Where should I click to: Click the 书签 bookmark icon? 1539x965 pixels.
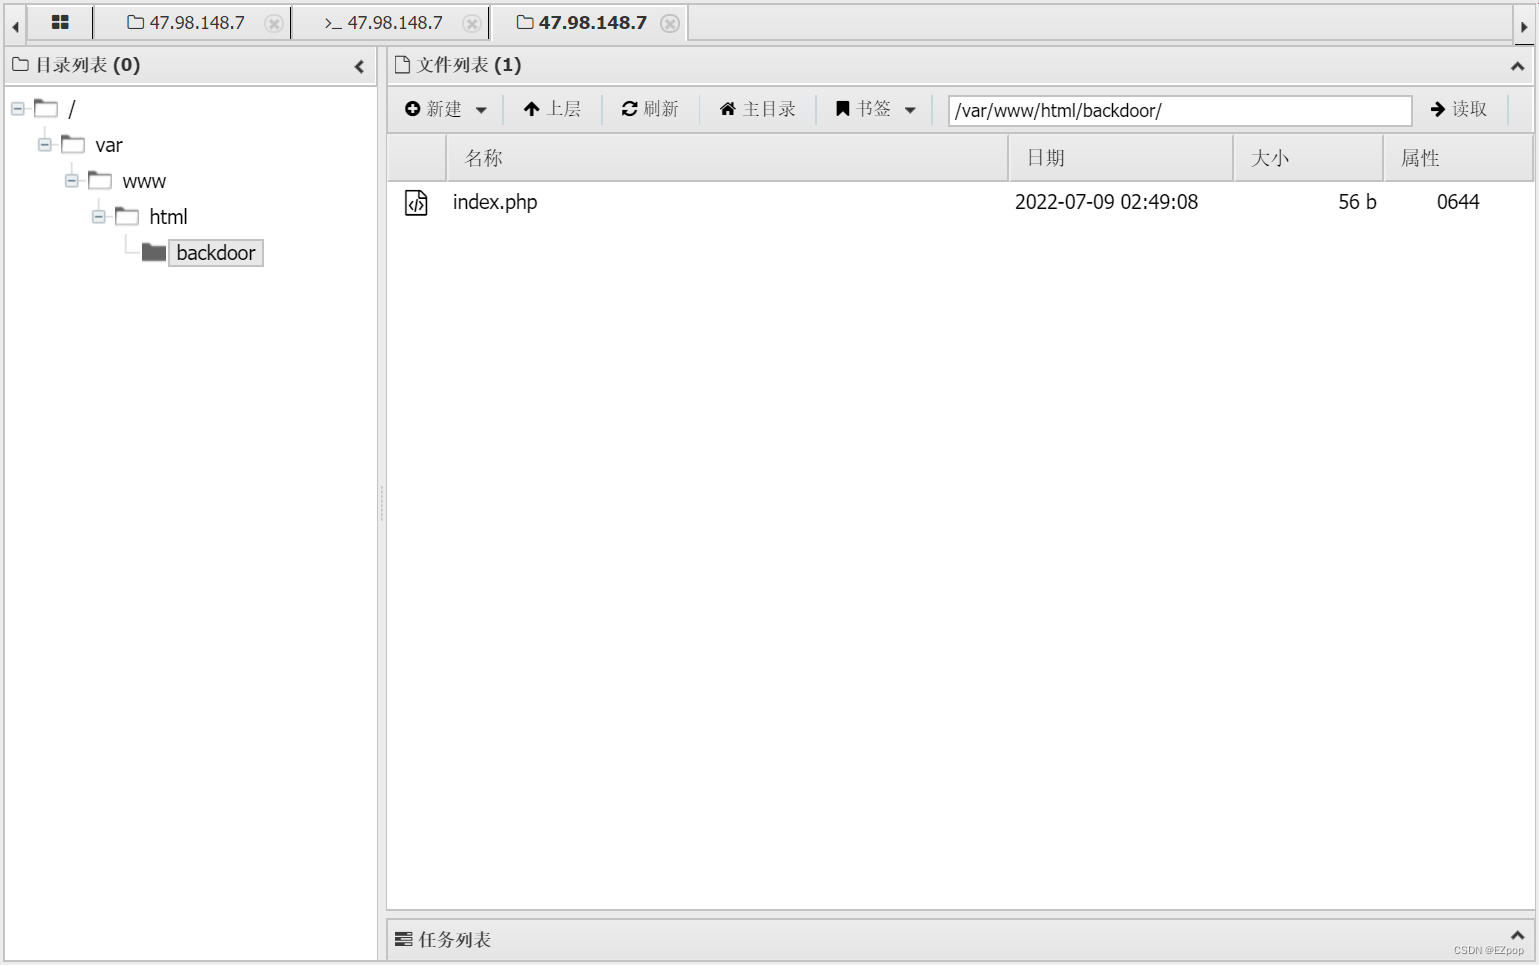[843, 109]
